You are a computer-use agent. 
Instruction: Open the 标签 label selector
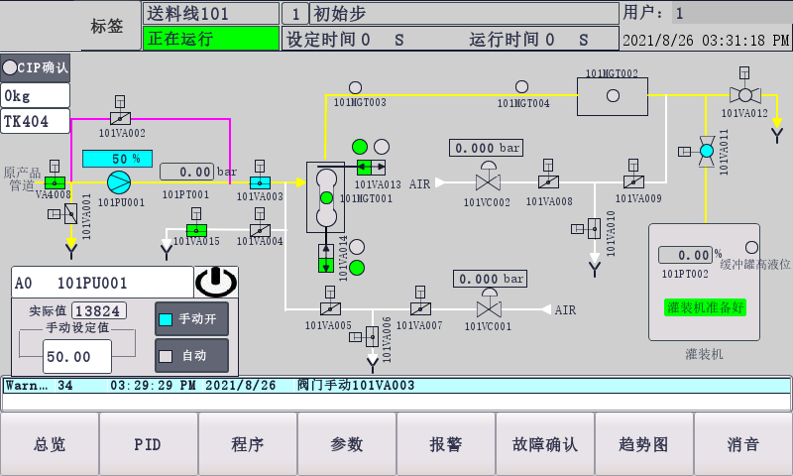[108, 27]
